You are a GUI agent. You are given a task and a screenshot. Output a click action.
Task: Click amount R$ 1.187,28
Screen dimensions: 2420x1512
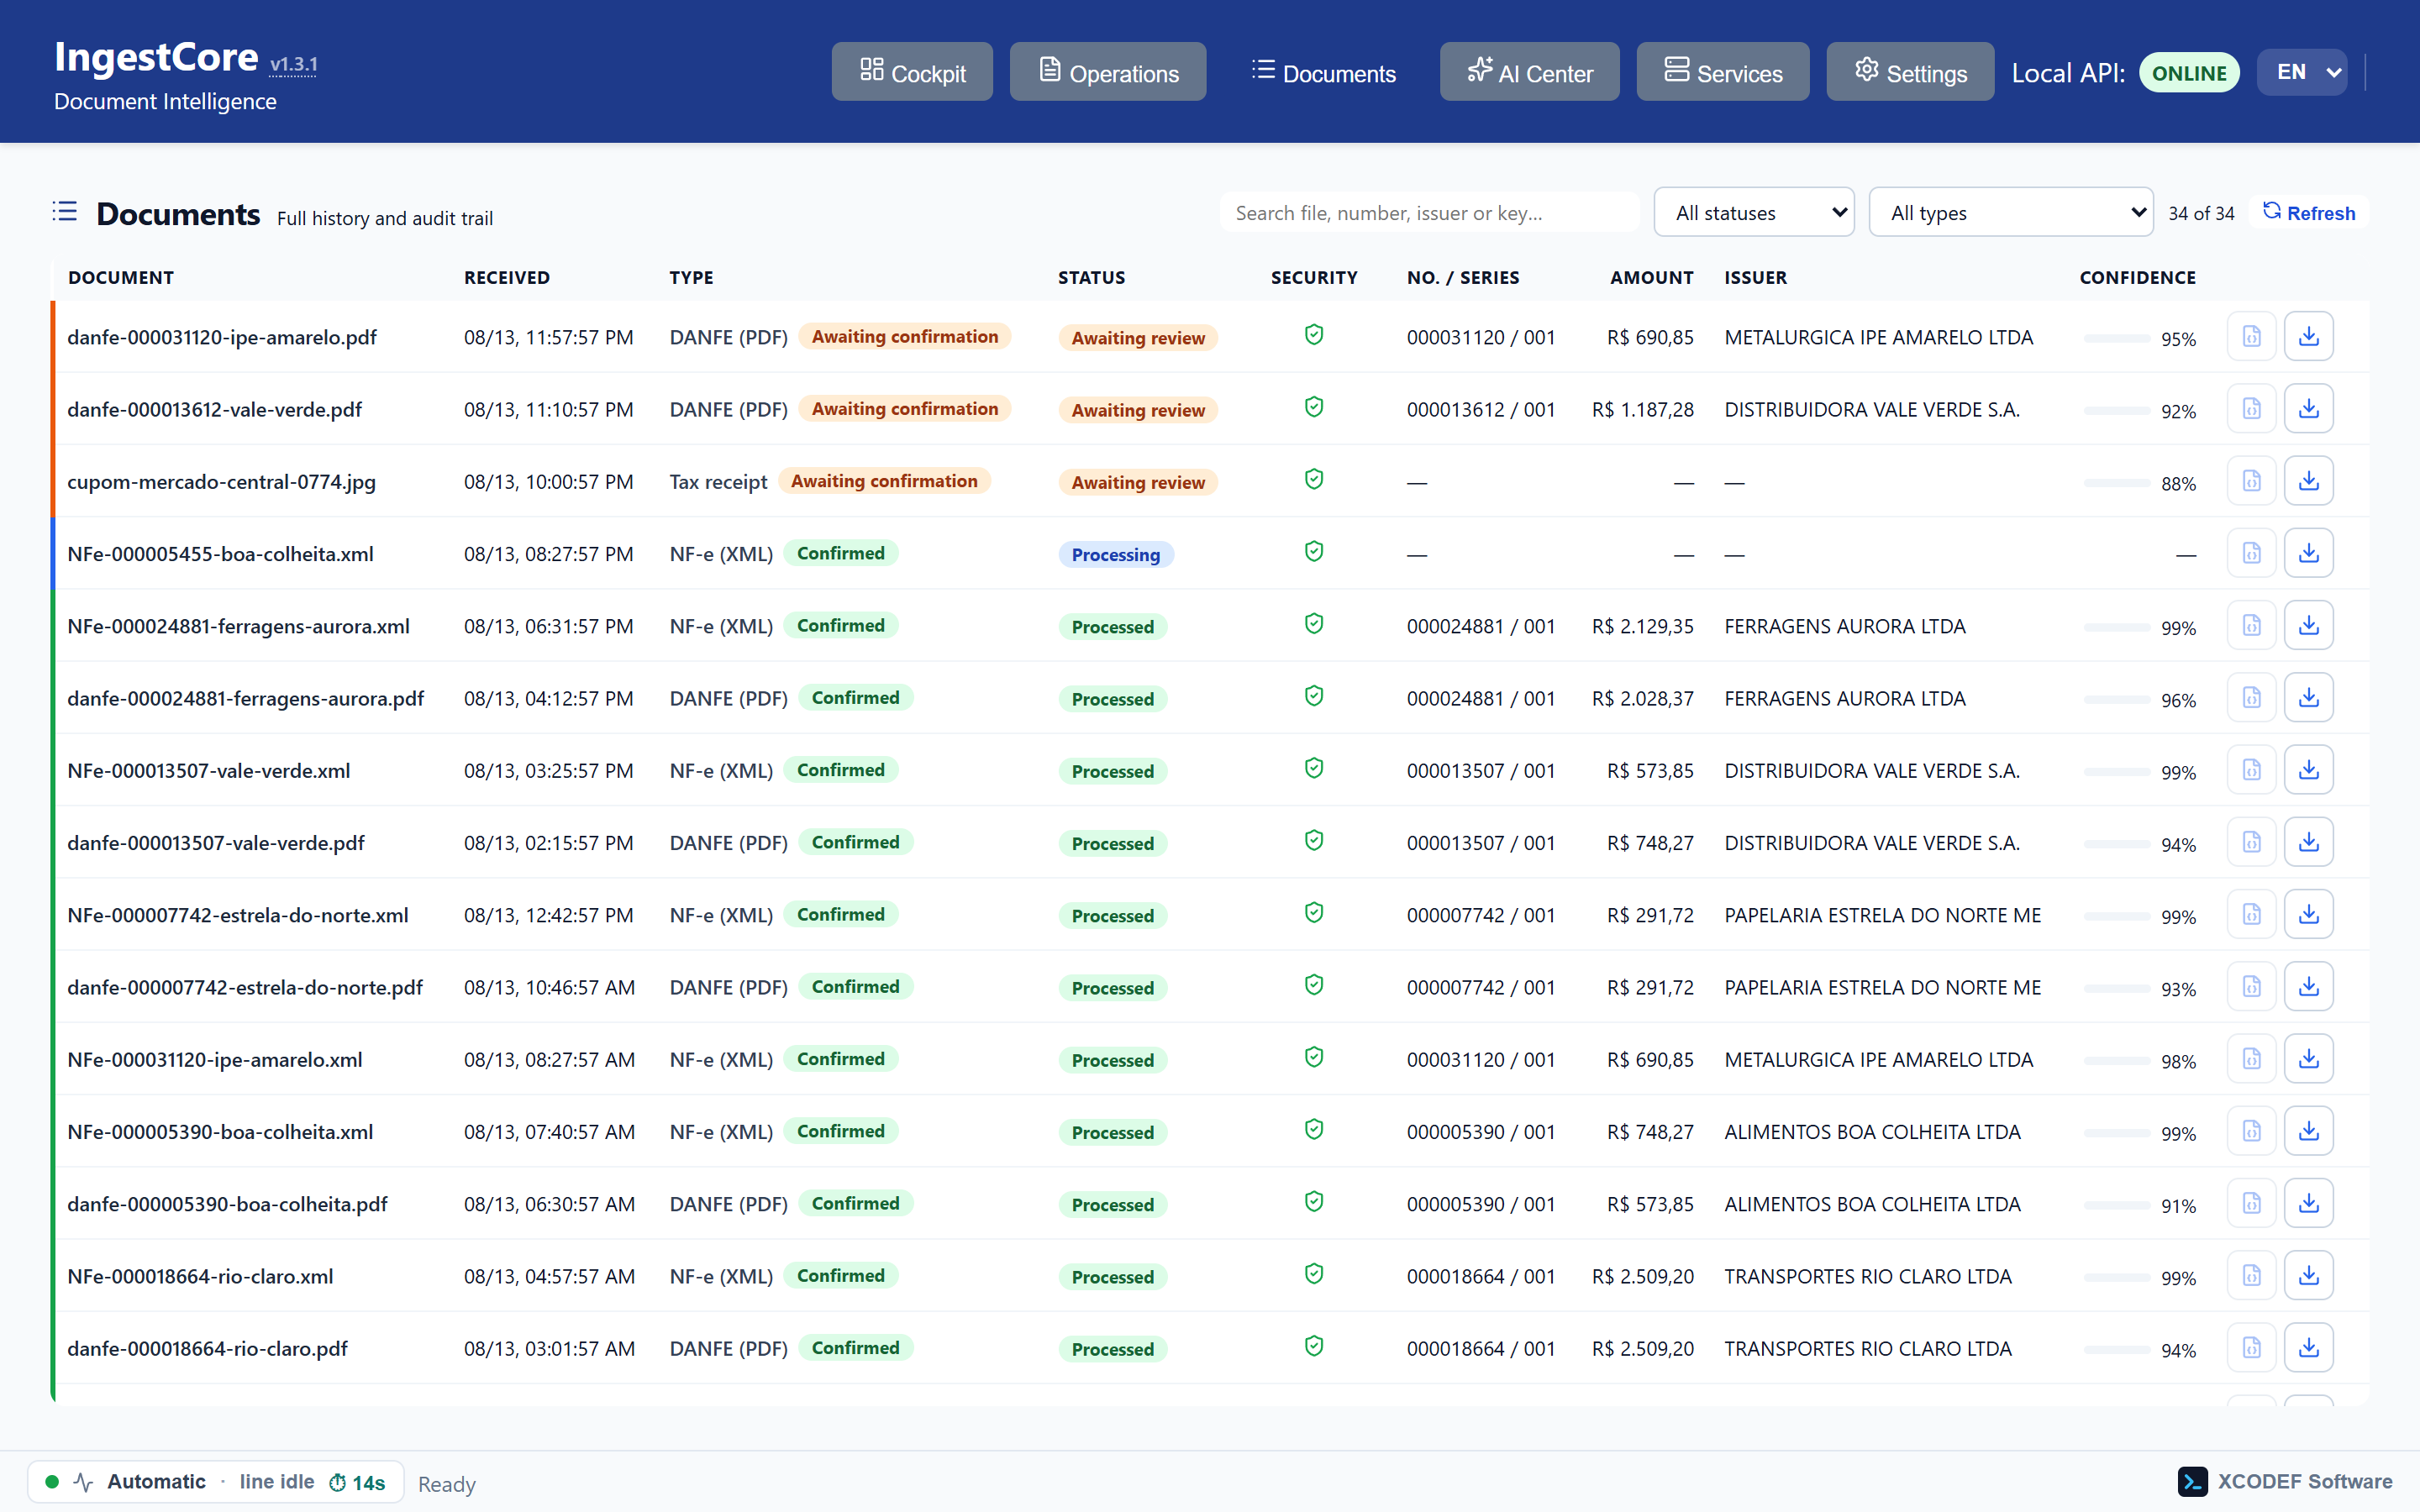(1643, 409)
